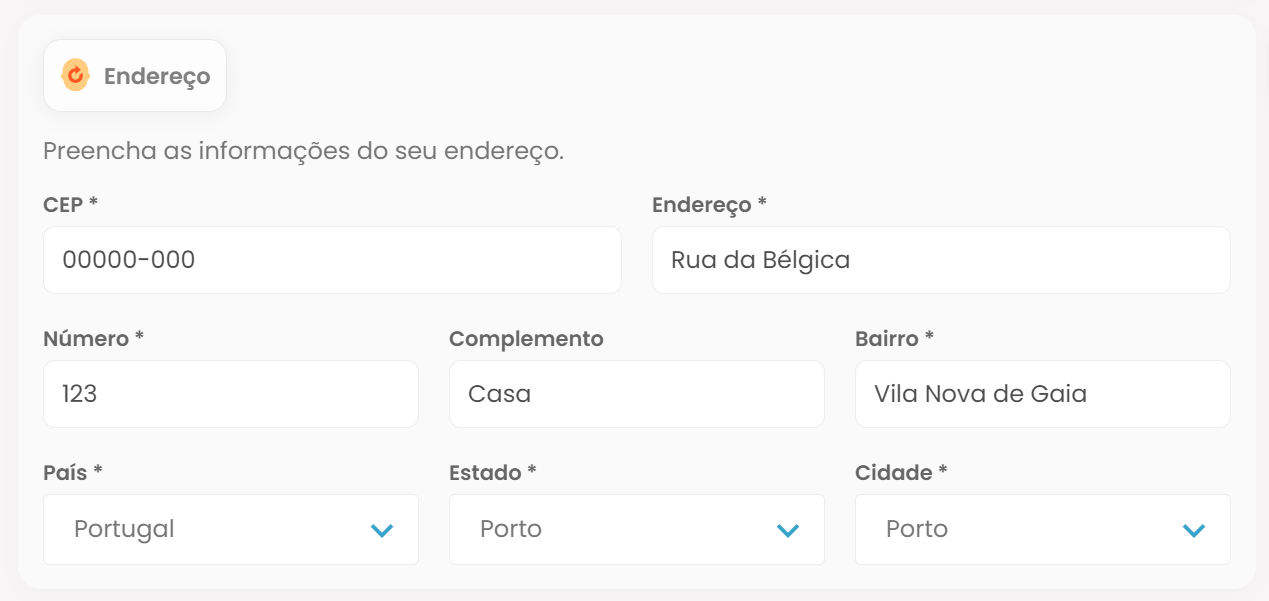Click the blue chevron arrow in Cidade selector
This screenshot has width=1269, height=601.
point(1194,530)
